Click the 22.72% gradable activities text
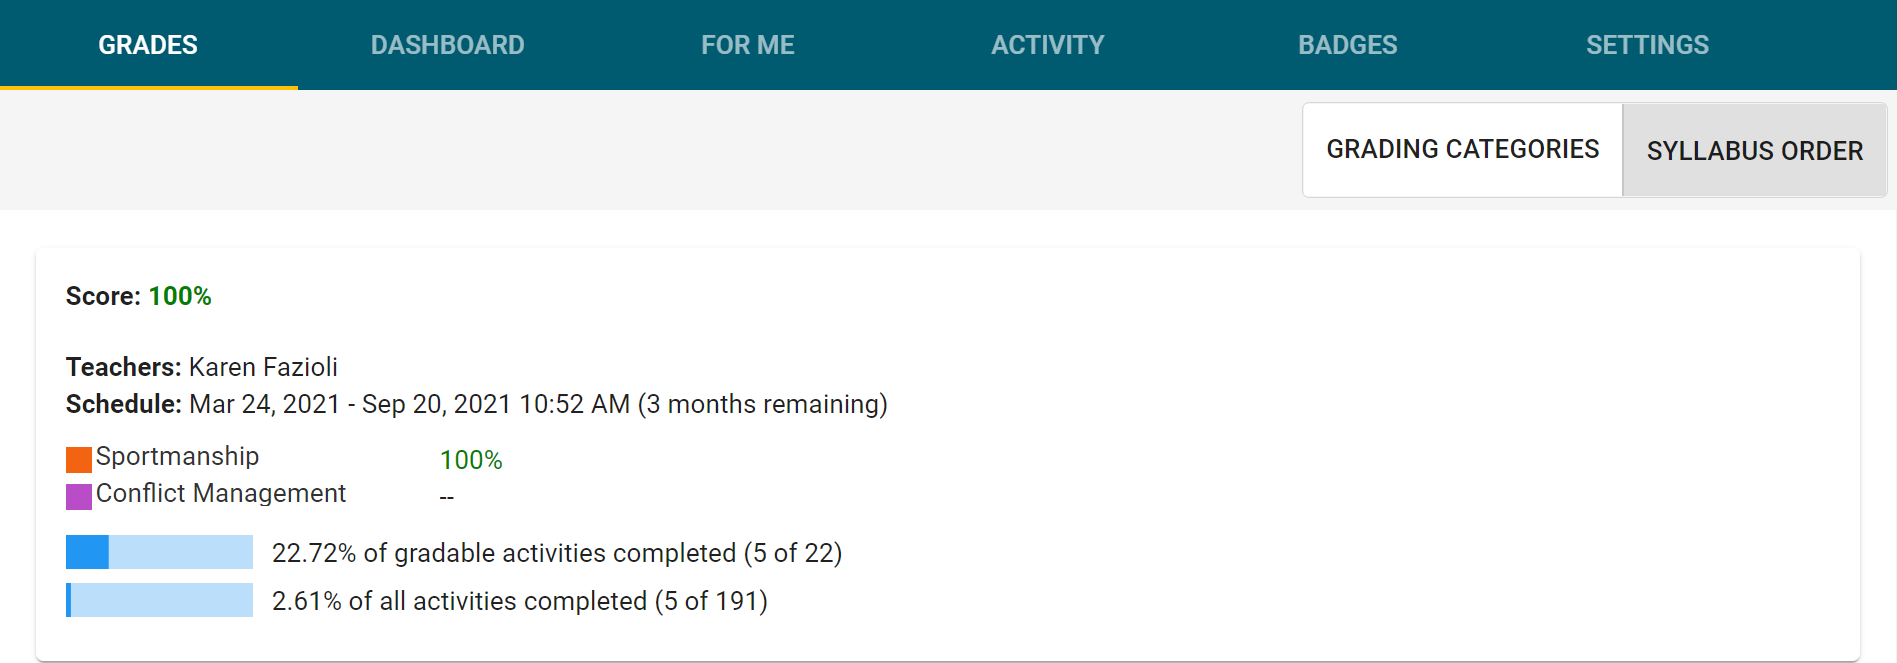The width and height of the screenshot is (1897, 663). pyautogui.click(x=556, y=553)
